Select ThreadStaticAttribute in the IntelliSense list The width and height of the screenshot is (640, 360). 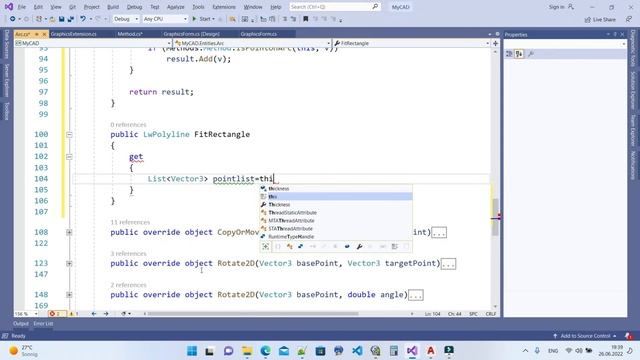[336, 213]
